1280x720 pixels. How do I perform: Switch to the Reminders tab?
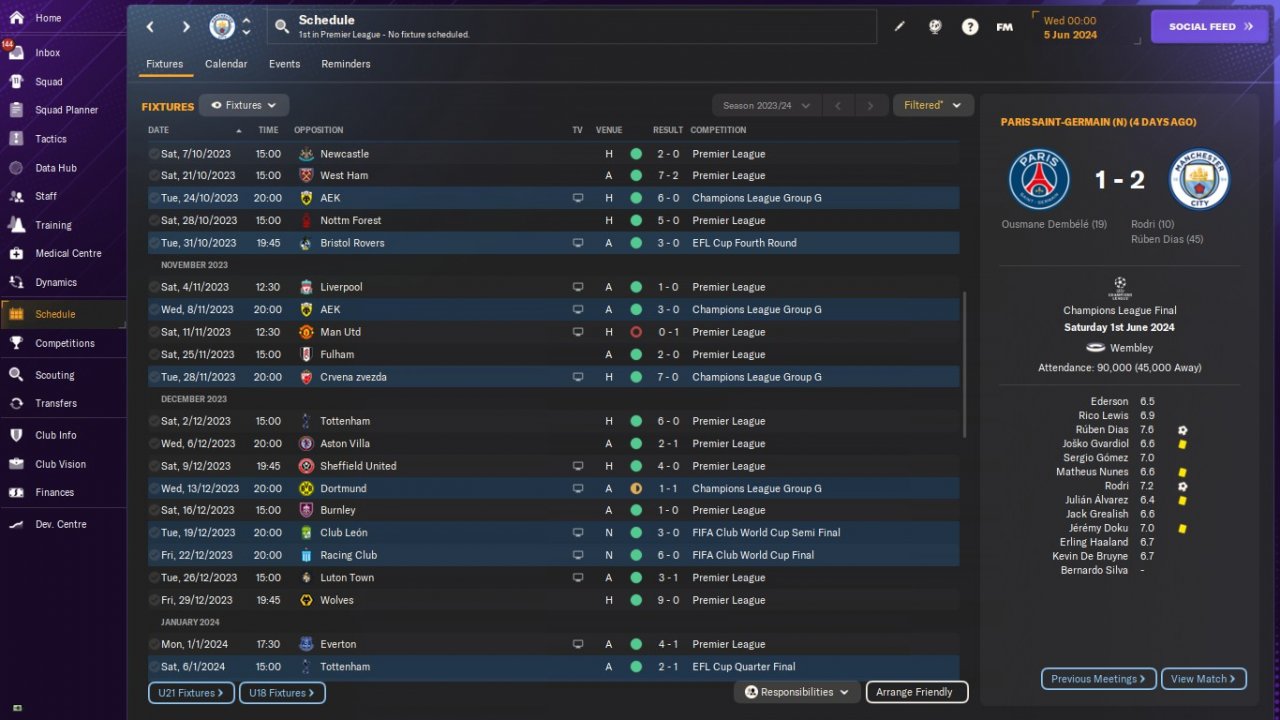pos(346,64)
